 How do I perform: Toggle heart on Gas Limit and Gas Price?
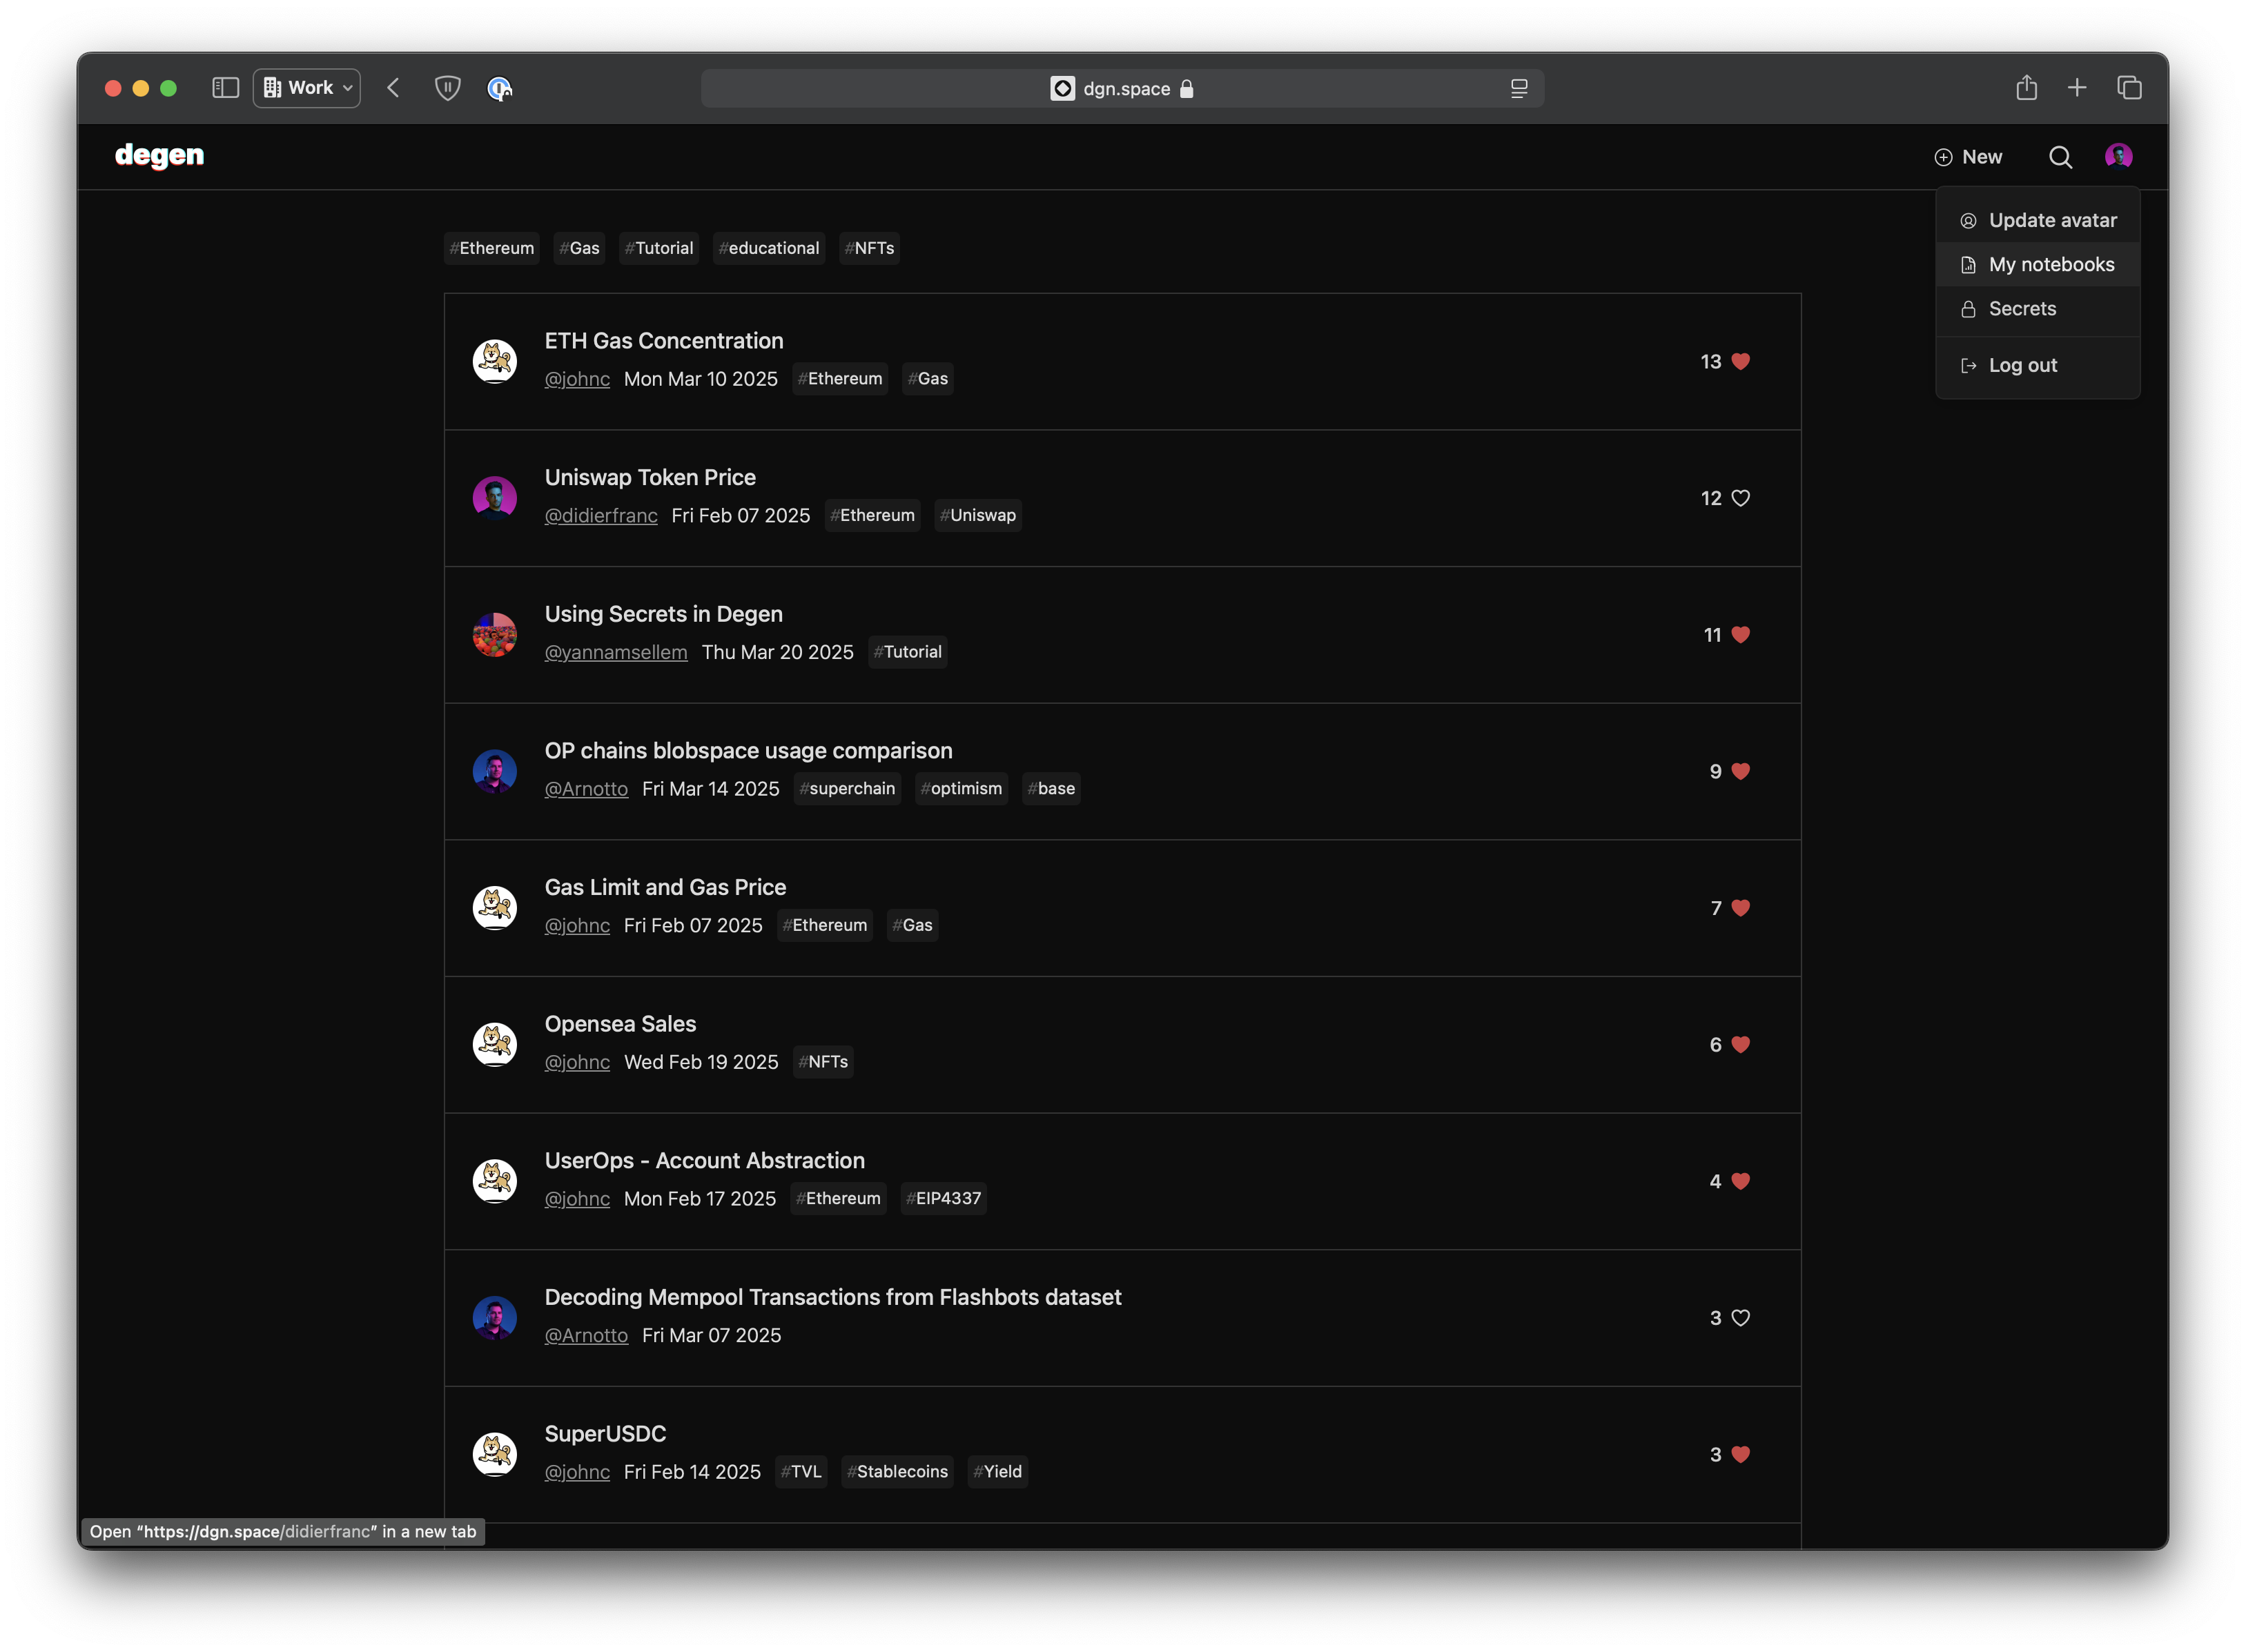(1740, 908)
